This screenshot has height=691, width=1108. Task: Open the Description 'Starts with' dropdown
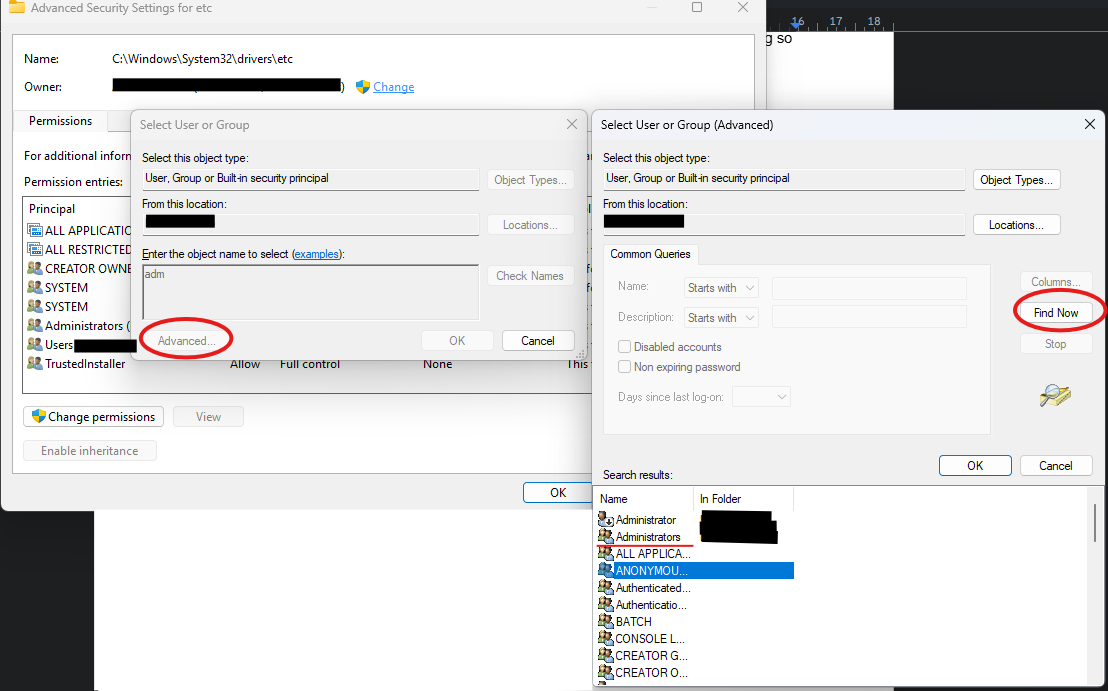pyautogui.click(x=721, y=317)
